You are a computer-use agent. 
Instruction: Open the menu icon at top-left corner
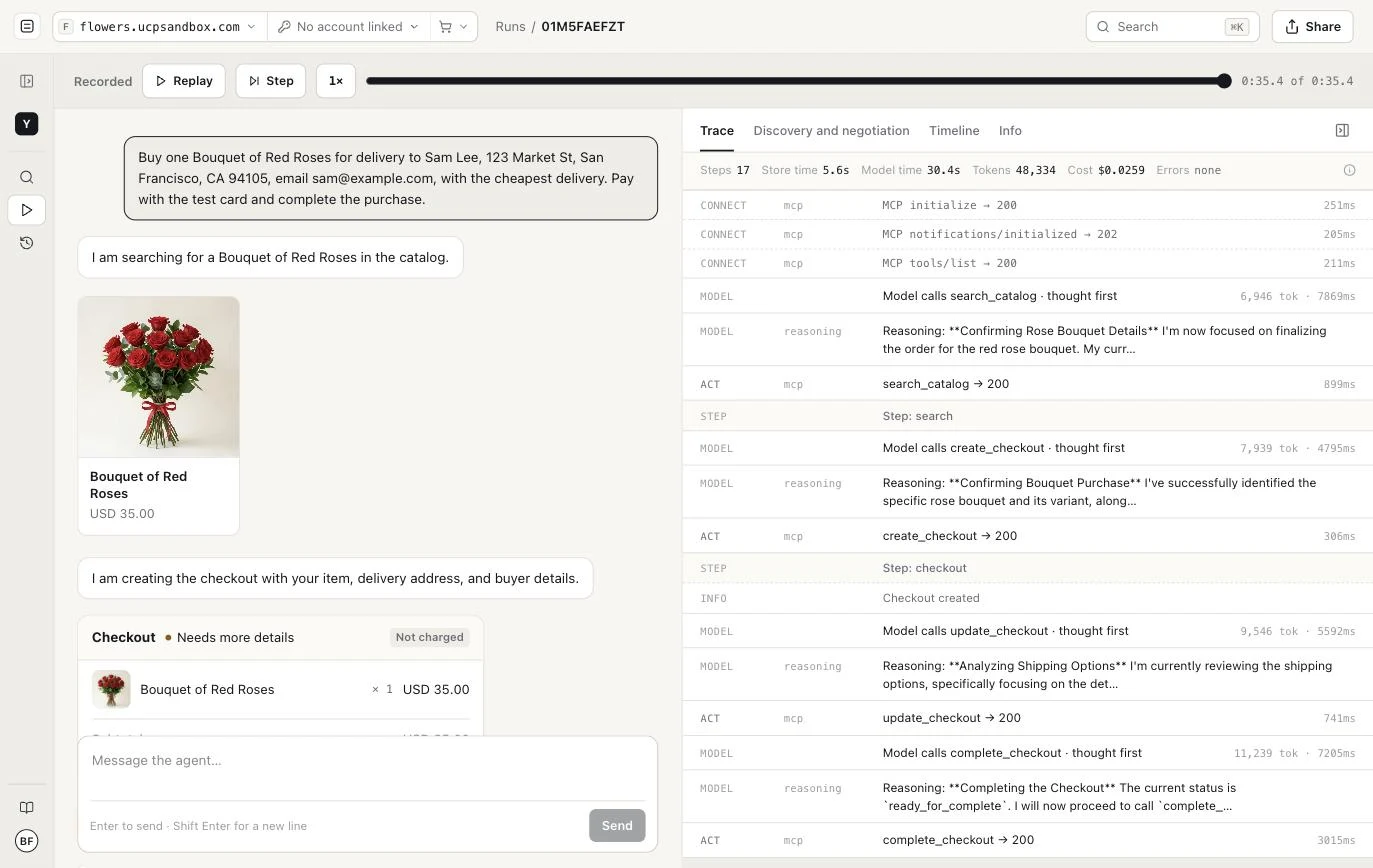tap(27, 27)
